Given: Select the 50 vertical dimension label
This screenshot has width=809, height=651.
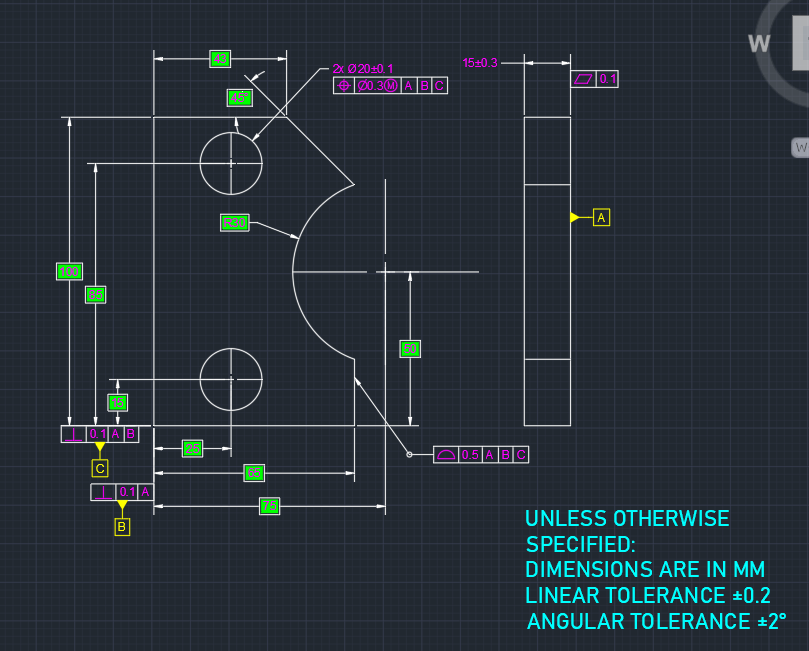Looking at the screenshot, I should point(410,349).
